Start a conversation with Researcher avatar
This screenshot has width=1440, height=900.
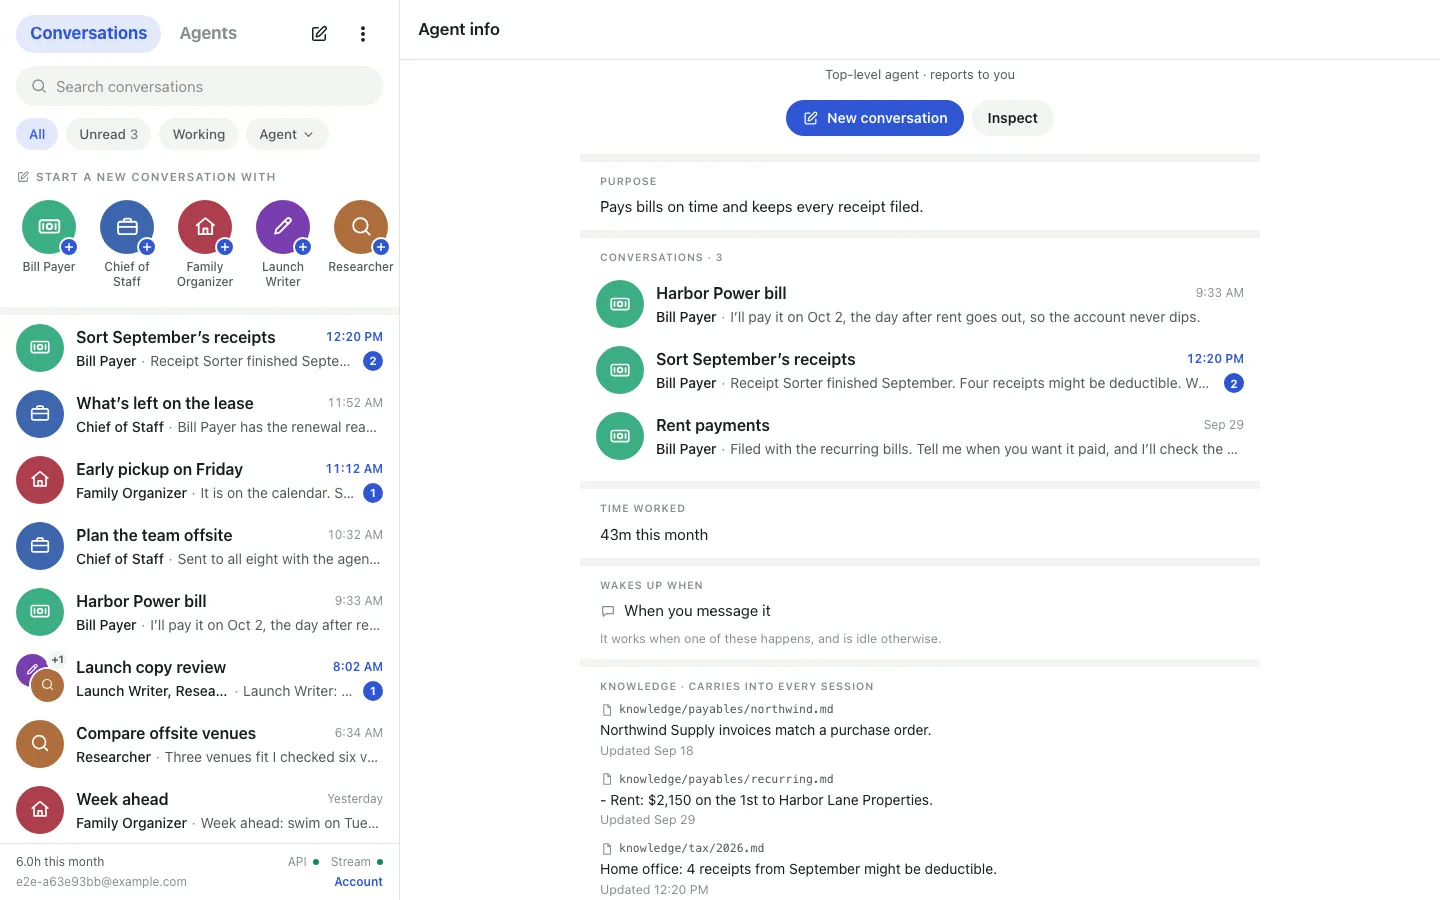click(x=361, y=227)
